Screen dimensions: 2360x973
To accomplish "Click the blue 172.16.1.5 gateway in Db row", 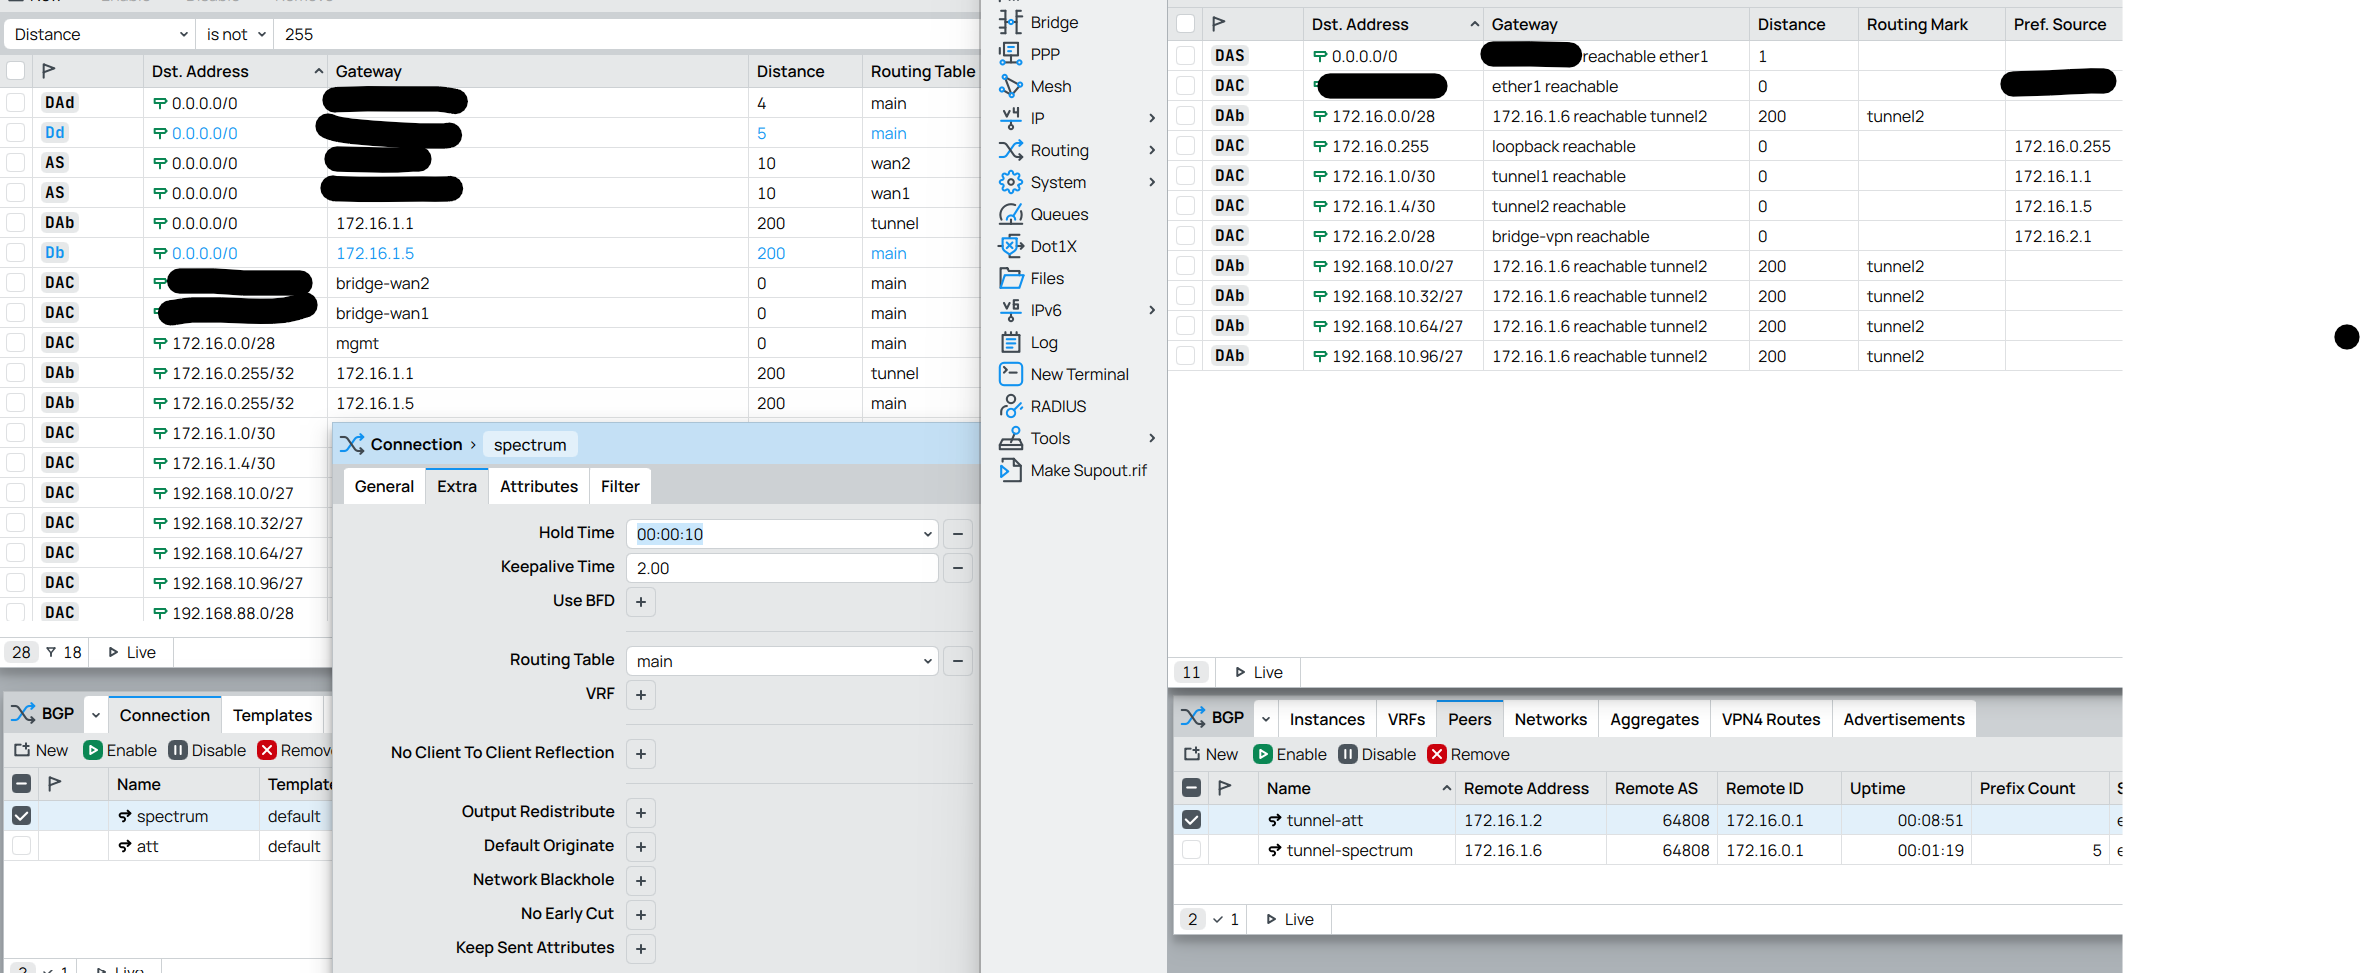I will [x=375, y=253].
